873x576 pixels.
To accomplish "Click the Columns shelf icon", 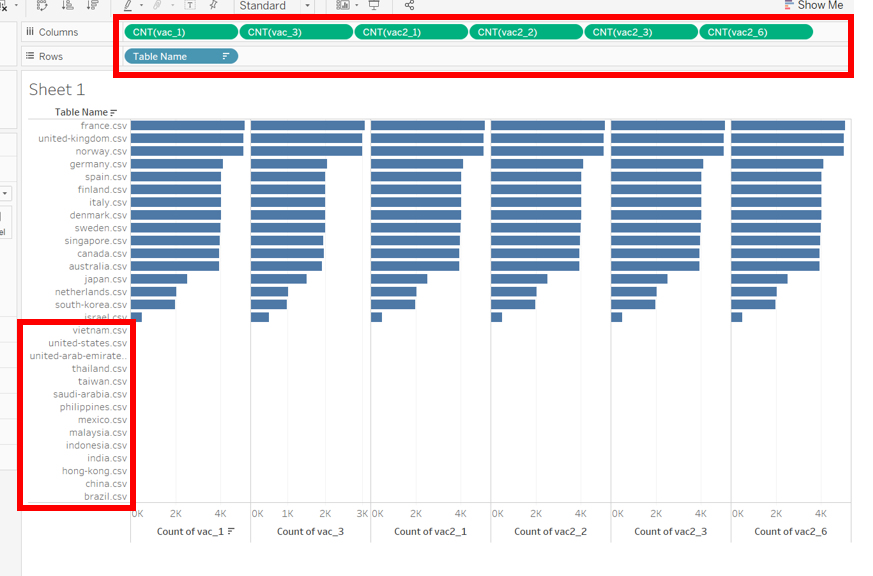I will (30, 32).
